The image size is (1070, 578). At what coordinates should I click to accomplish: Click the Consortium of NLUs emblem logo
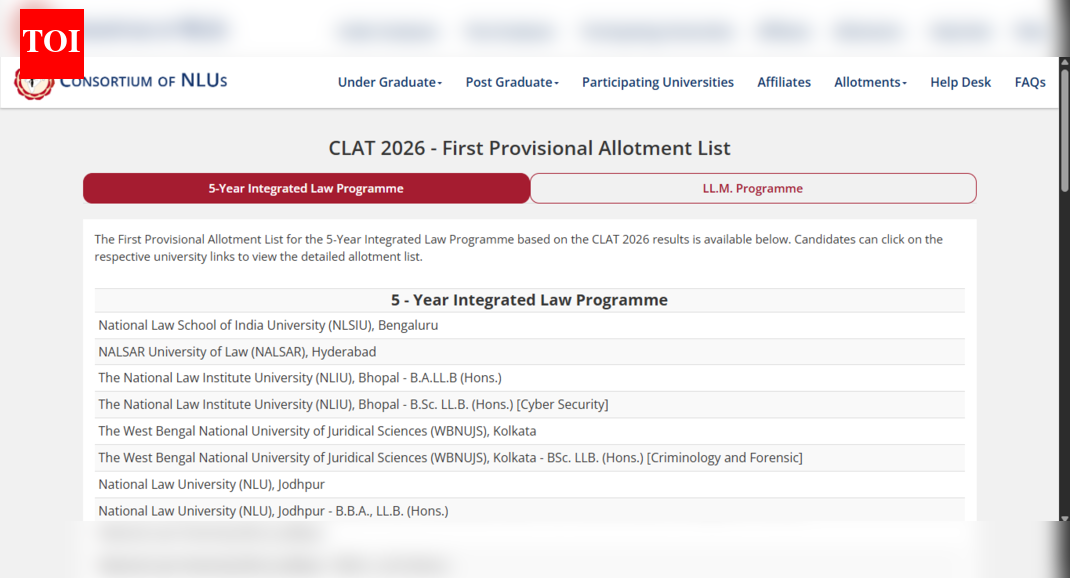(x=33, y=81)
